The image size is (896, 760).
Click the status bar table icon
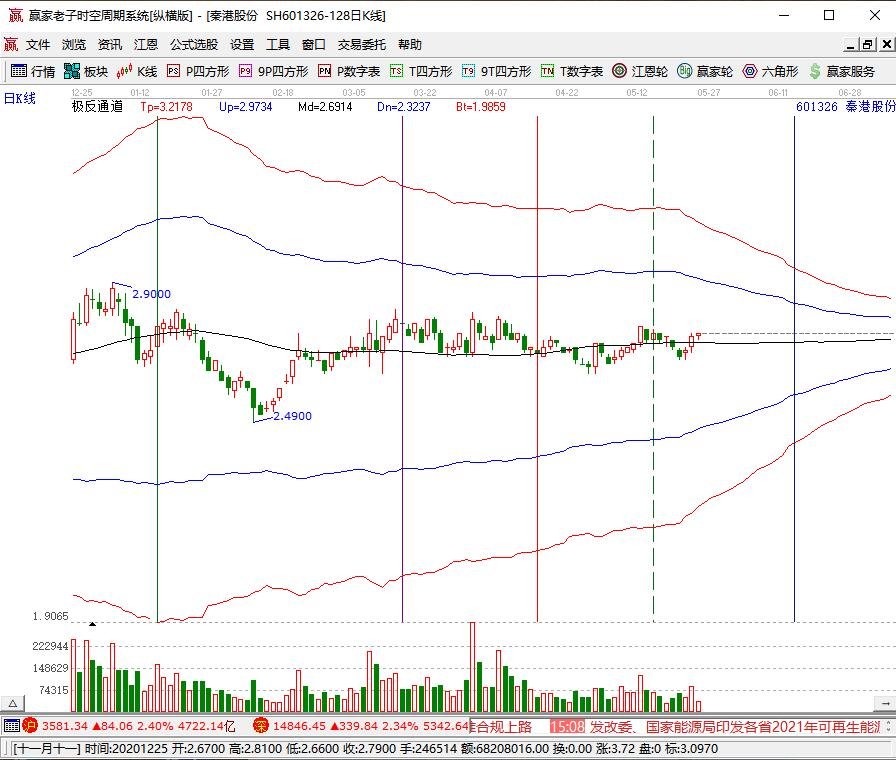coord(11,726)
